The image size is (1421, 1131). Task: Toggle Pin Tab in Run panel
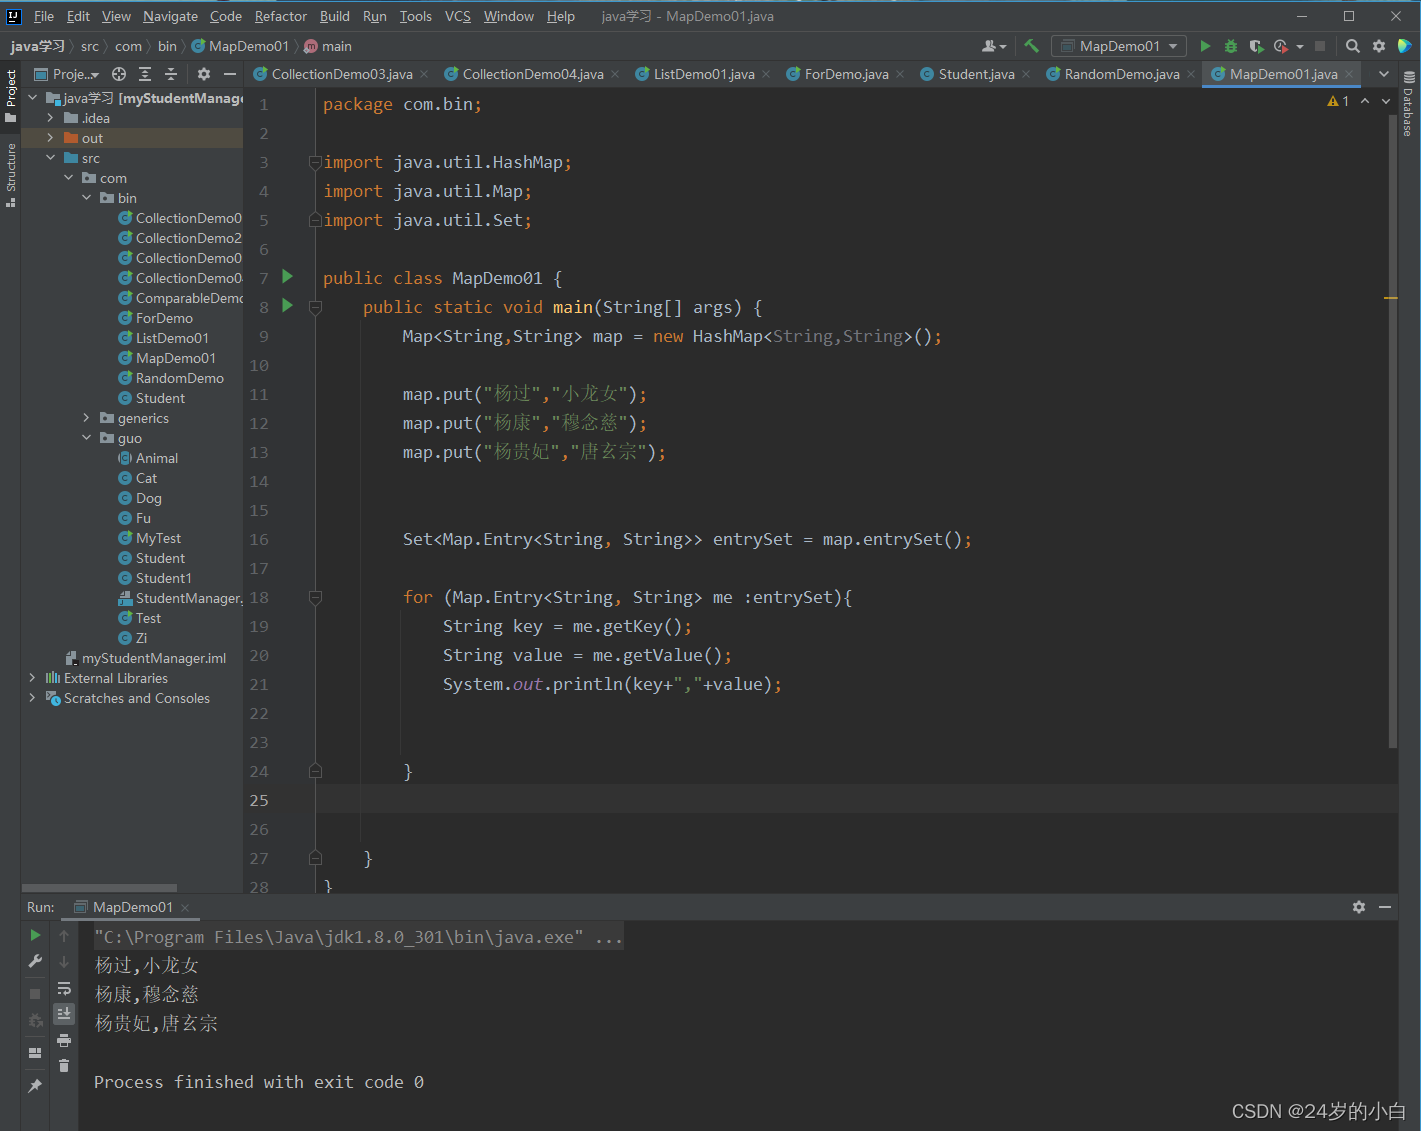[x=35, y=1086]
